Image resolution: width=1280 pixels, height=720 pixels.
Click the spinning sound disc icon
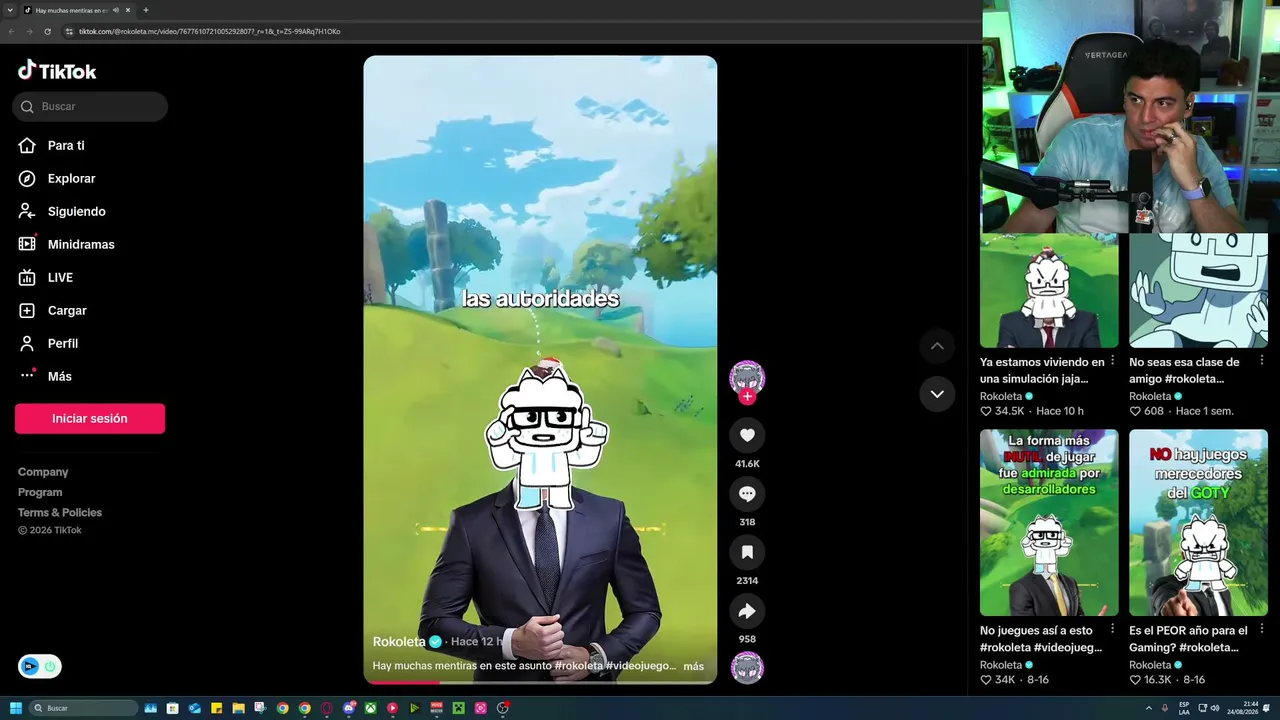pyautogui.click(x=747, y=667)
